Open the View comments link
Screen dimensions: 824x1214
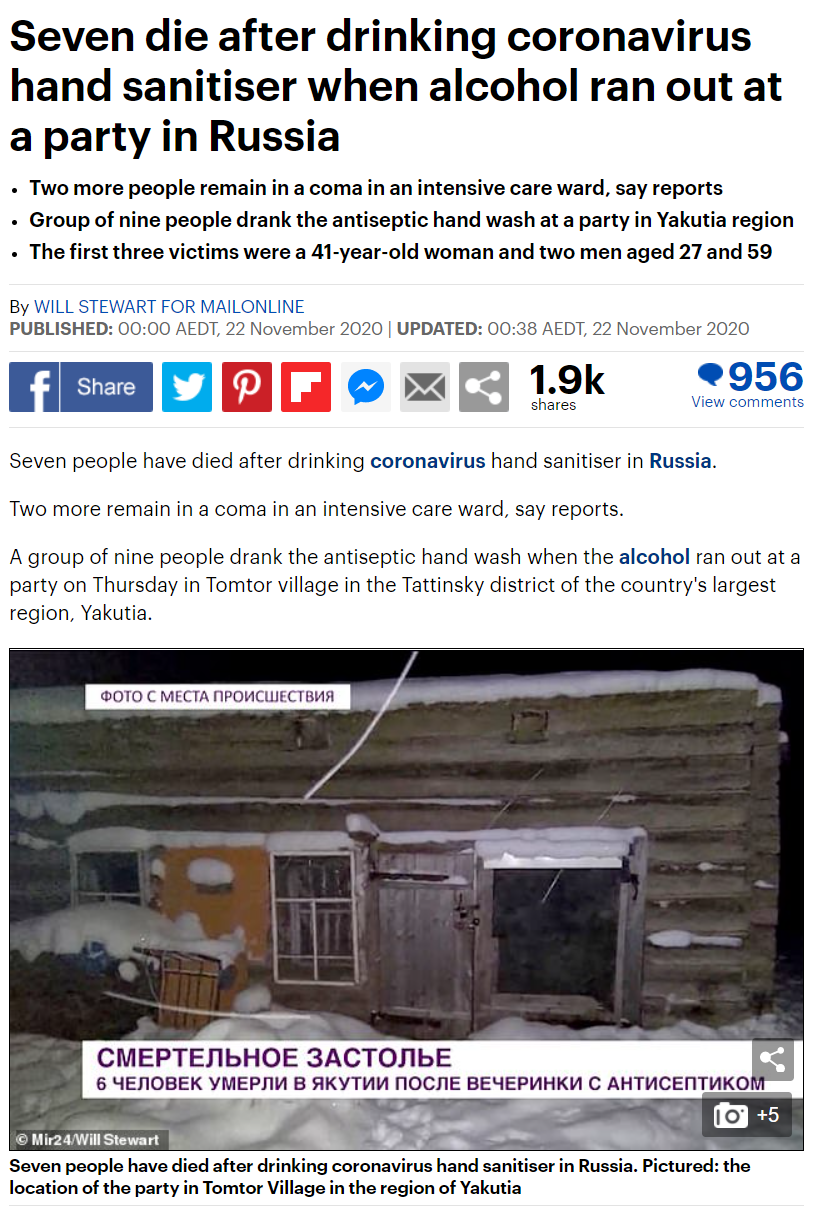click(747, 402)
